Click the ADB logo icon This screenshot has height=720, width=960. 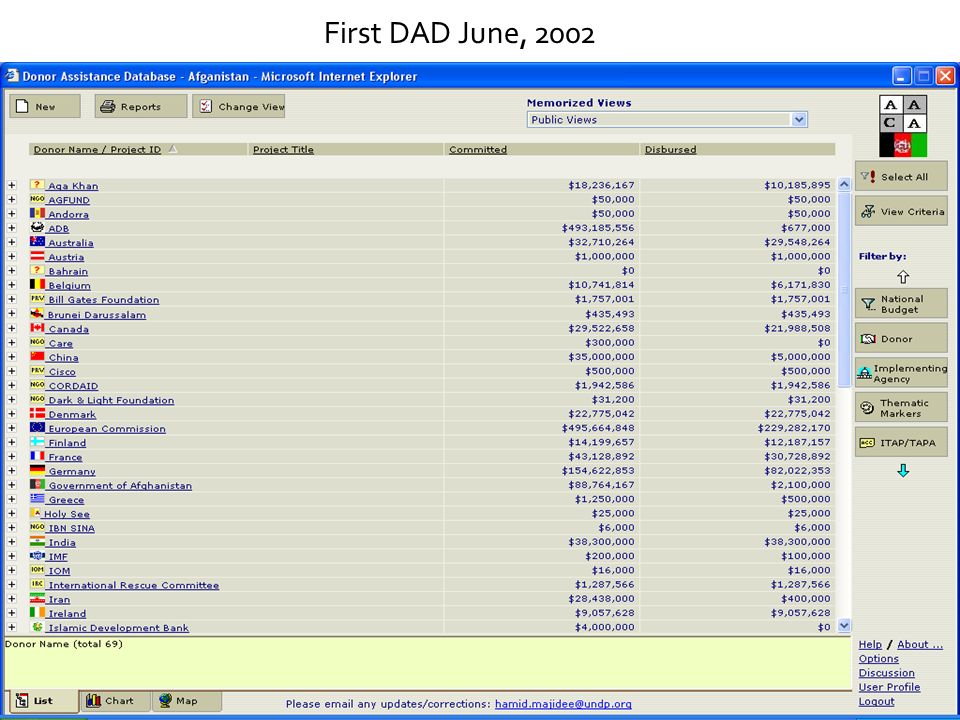coord(37,227)
